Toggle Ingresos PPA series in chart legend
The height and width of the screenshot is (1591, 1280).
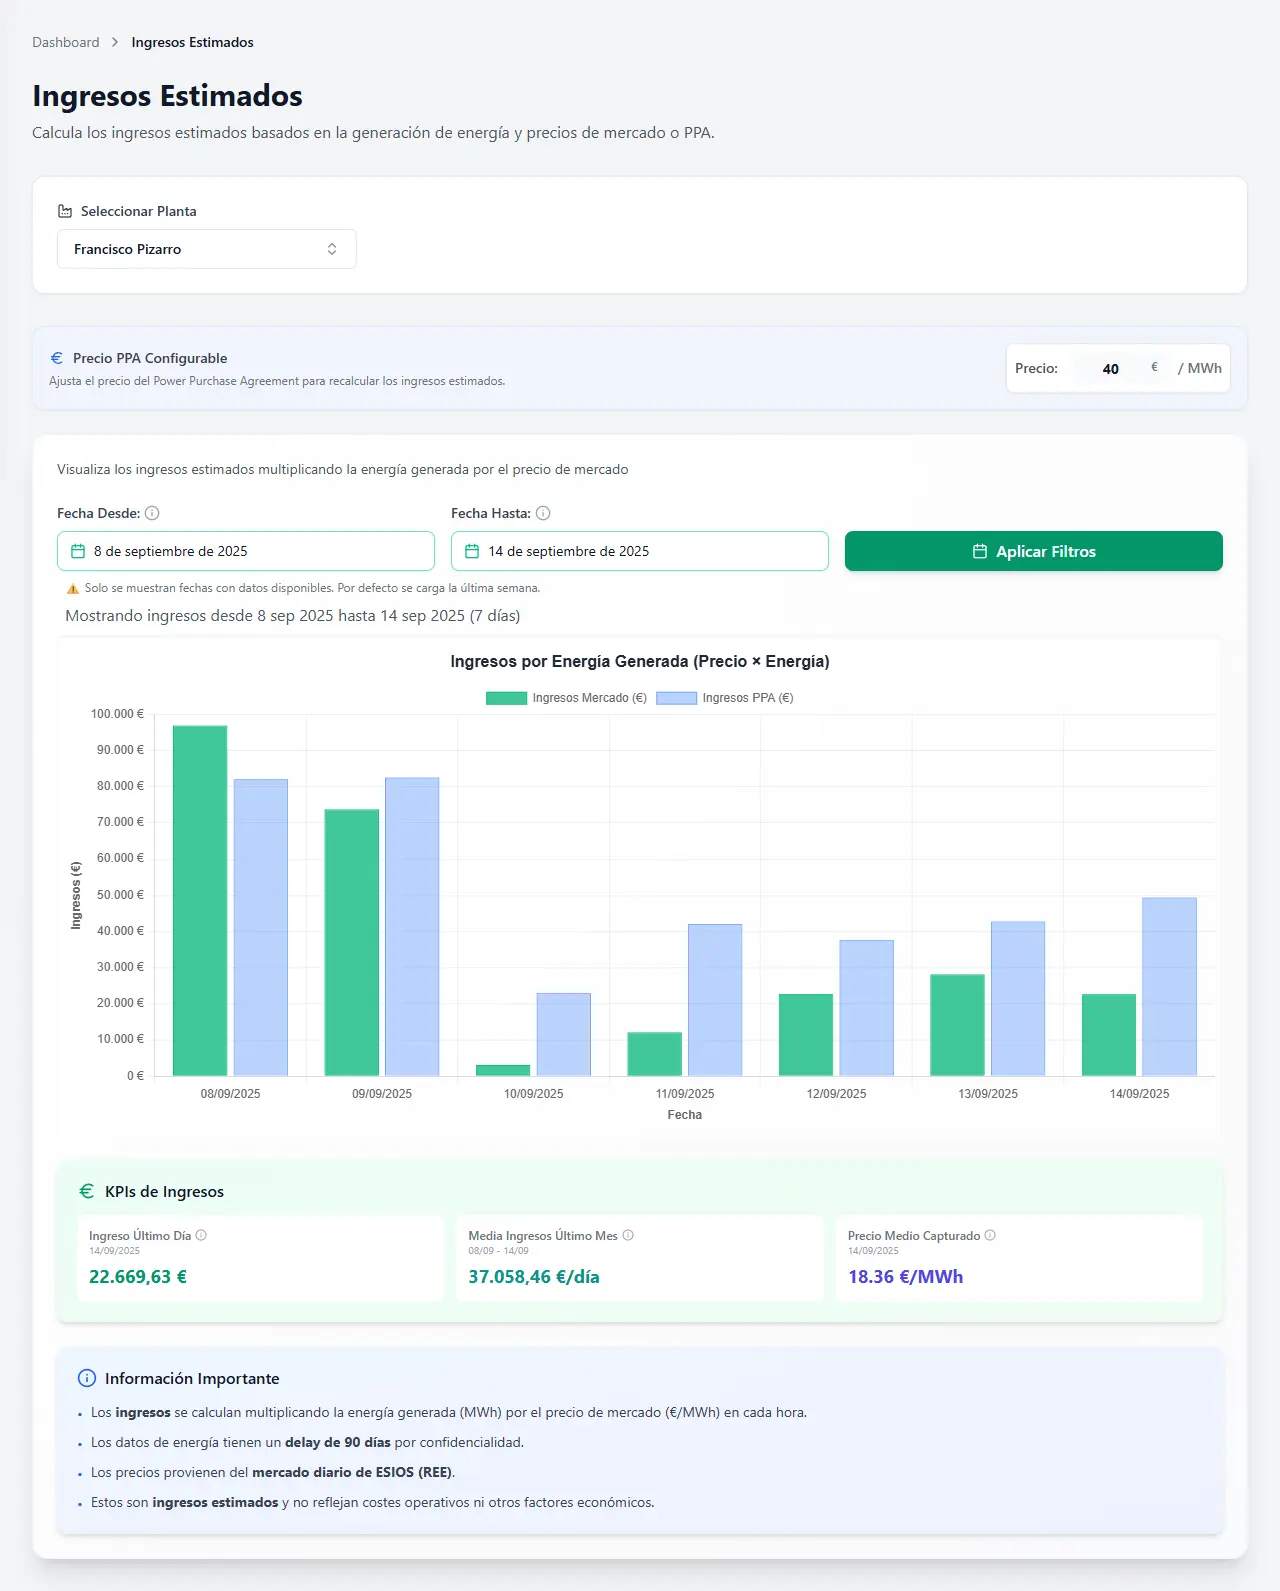(725, 698)
